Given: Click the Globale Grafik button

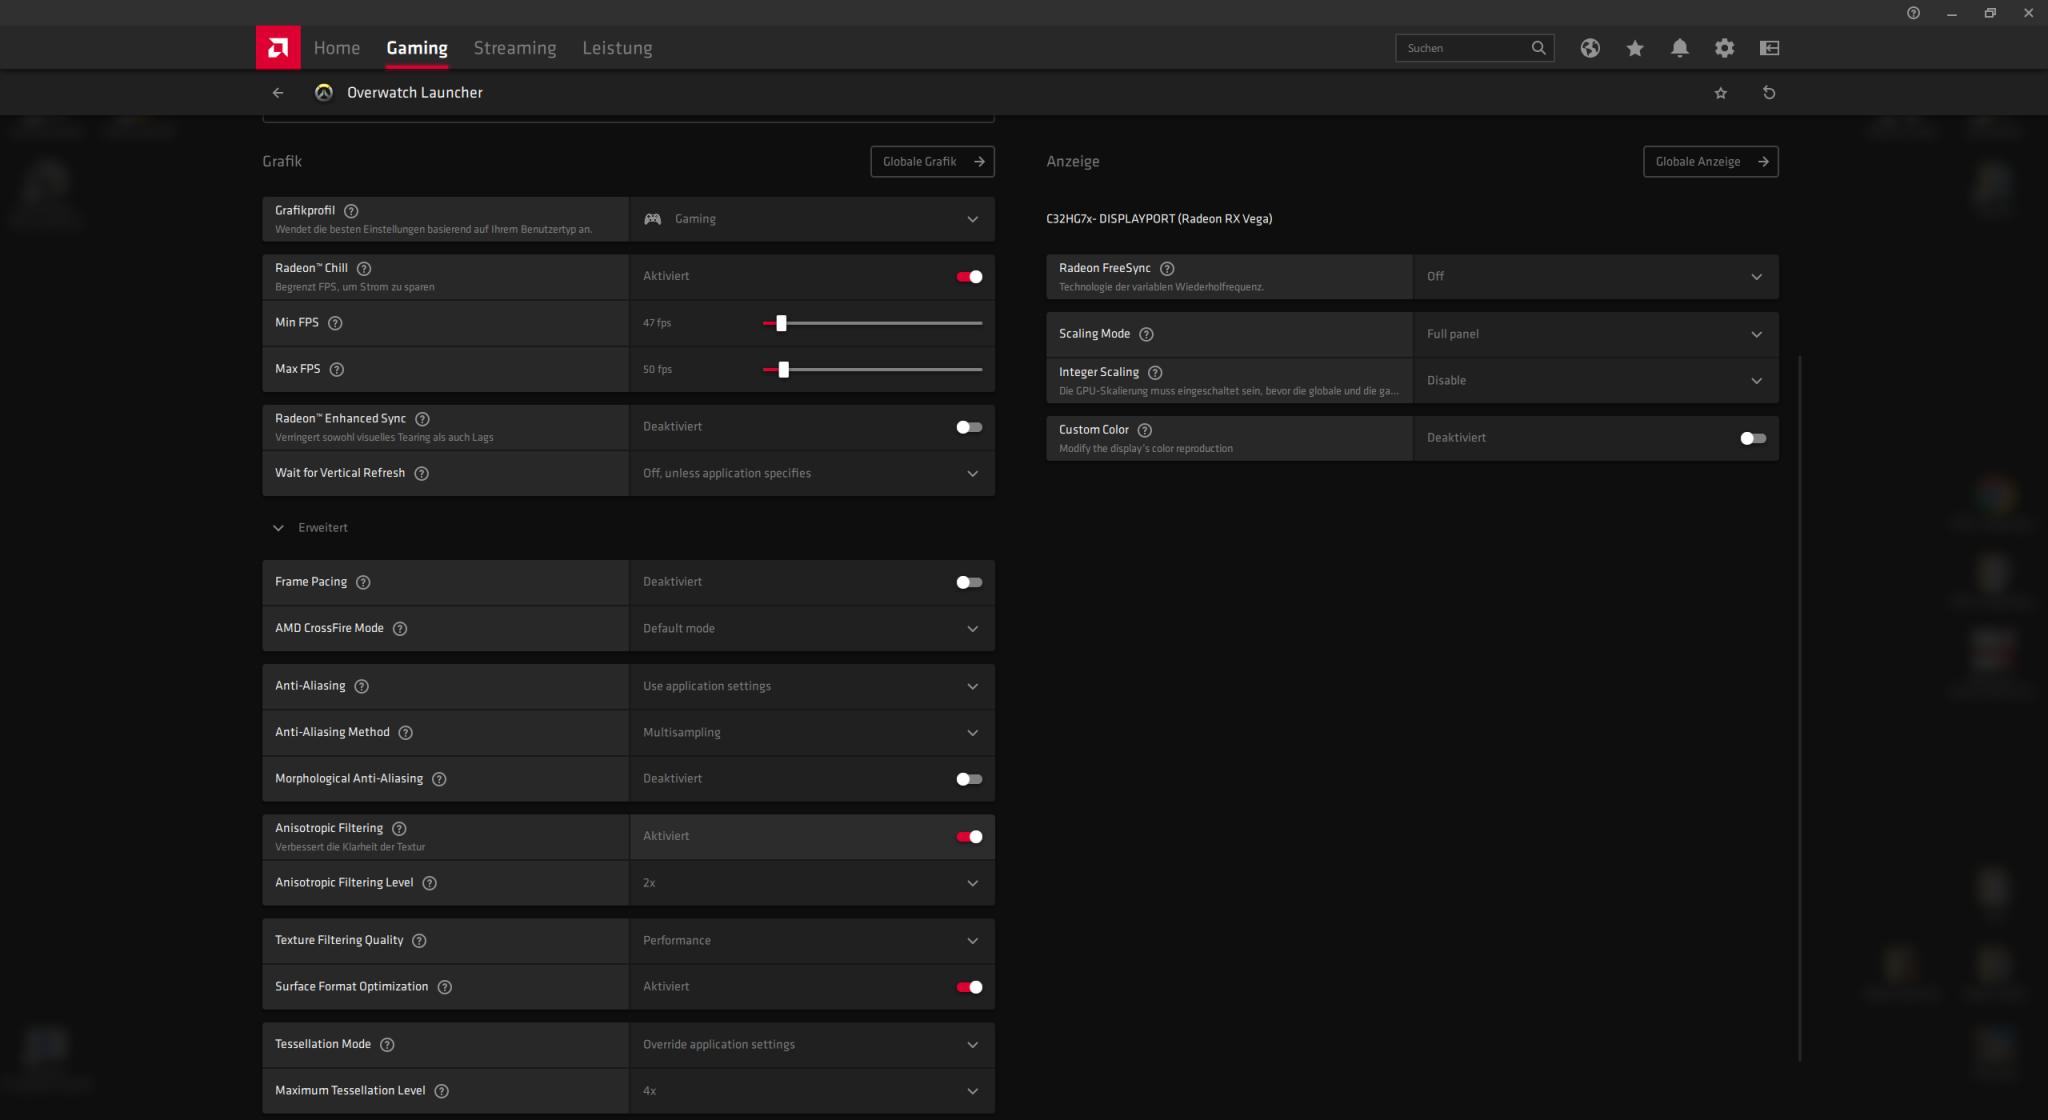Looking at the screenshot, I should tap(932, 162).
